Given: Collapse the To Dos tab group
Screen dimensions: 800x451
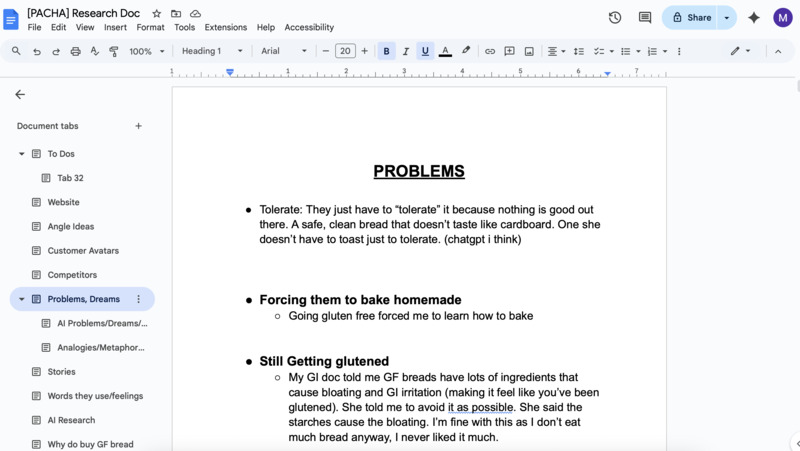Looking at the screenshot, I should [x=21, y=154].
